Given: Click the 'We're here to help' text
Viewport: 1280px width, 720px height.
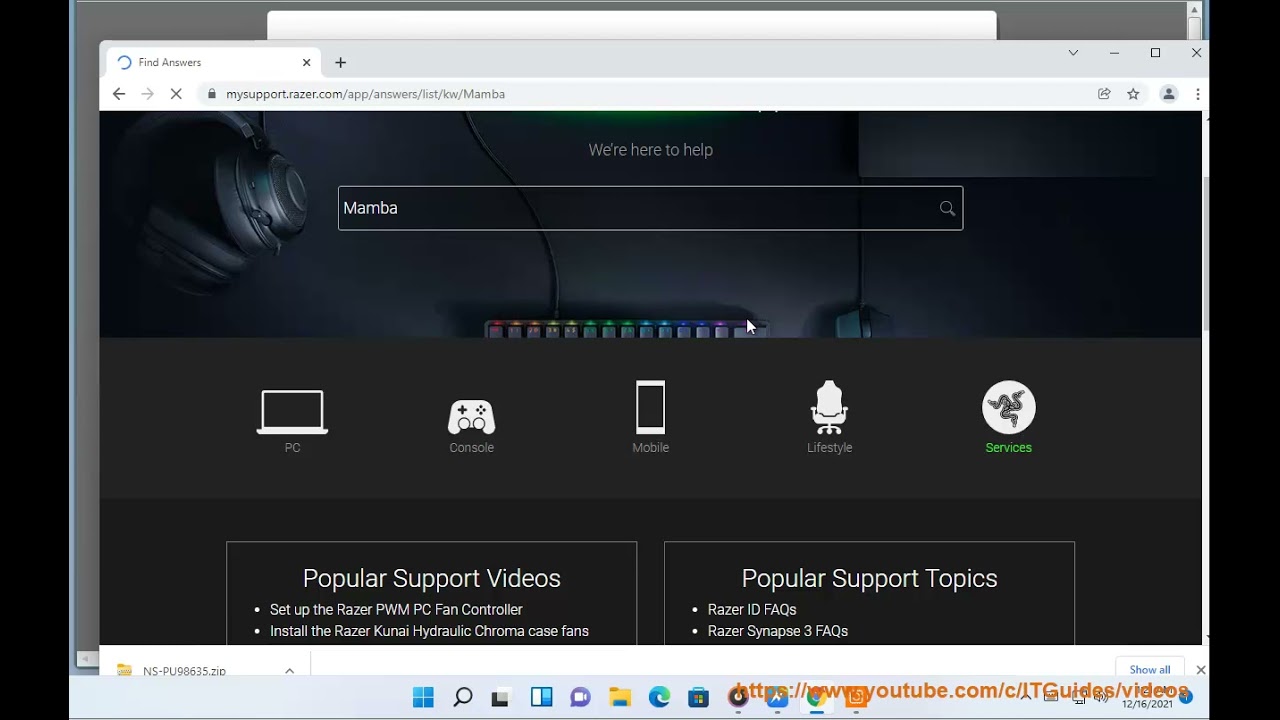Looking at the screenshot, I should [650, 150].
